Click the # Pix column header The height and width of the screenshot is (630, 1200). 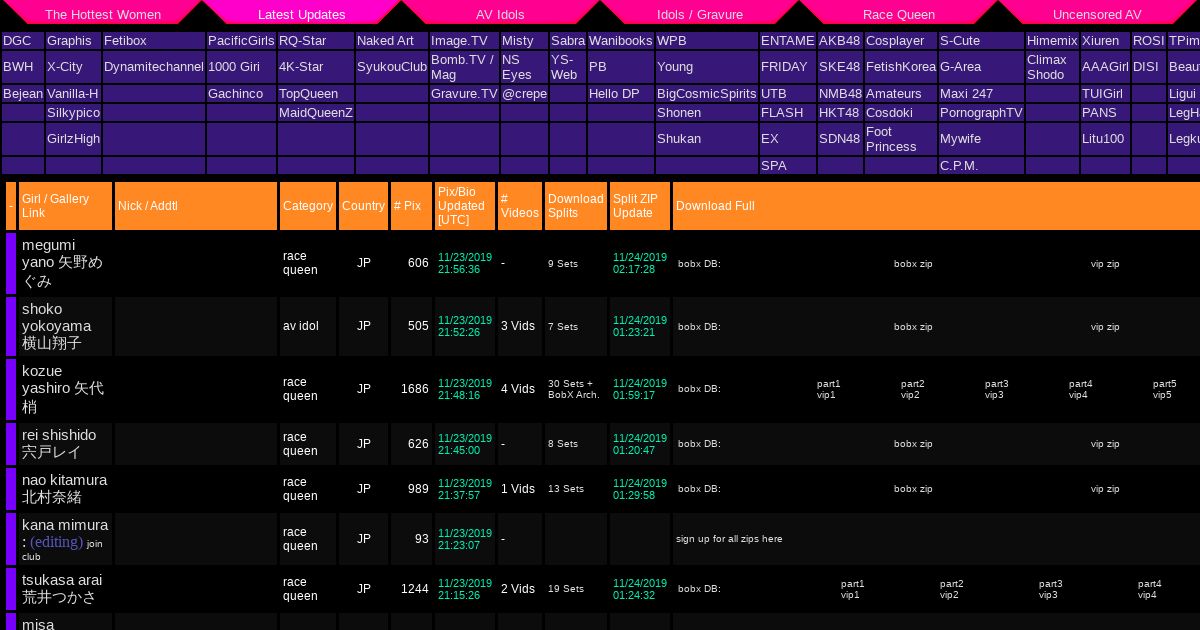coord(411,206)
